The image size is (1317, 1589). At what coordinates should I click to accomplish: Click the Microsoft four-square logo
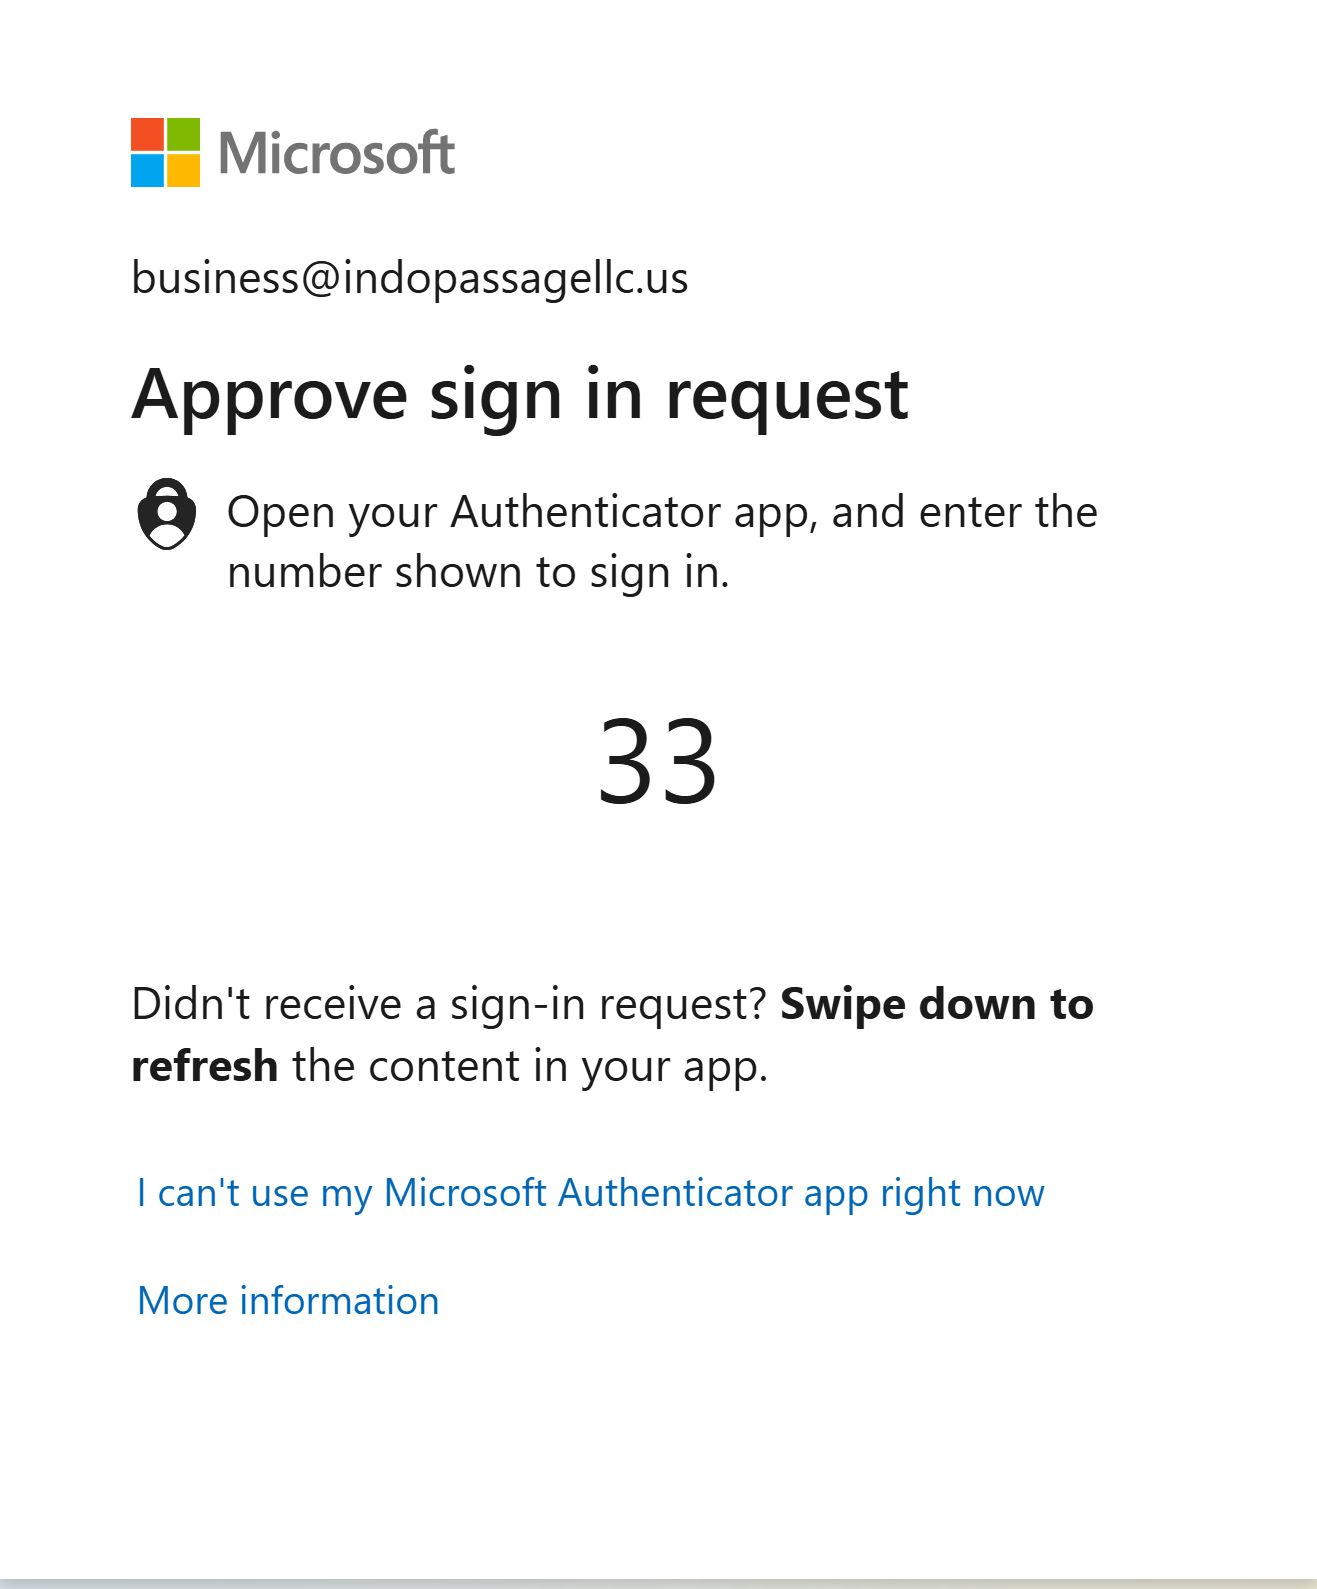(x=166, y=153)
